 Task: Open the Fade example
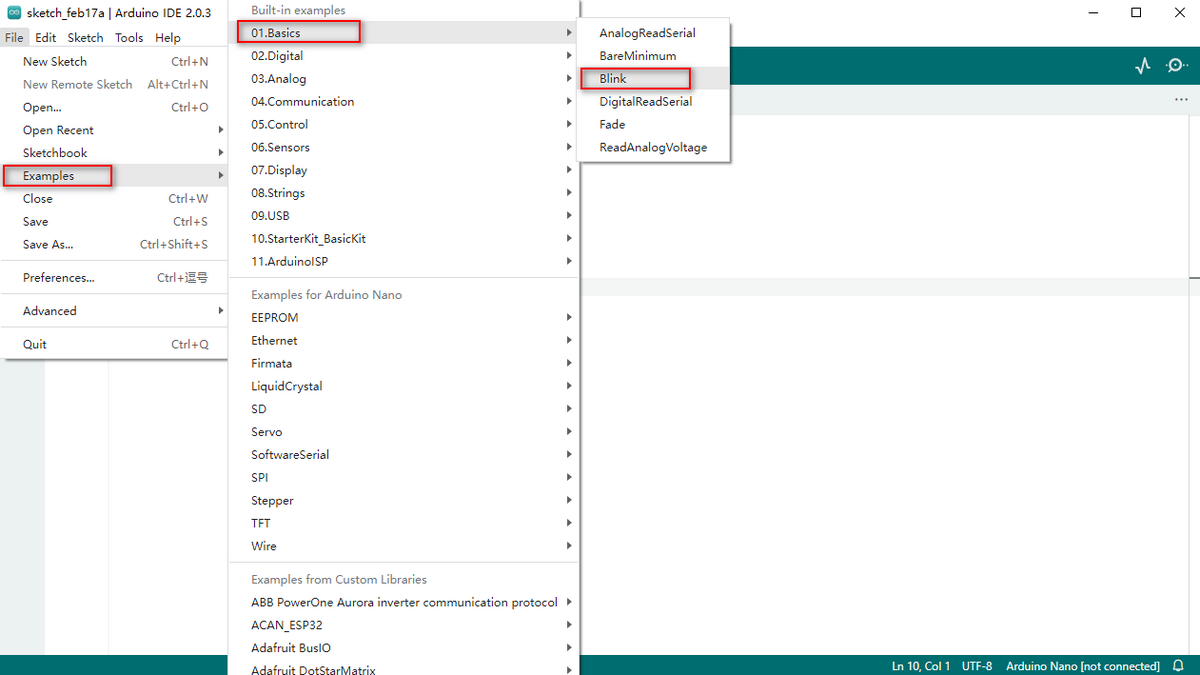click(x=655, y=125)
